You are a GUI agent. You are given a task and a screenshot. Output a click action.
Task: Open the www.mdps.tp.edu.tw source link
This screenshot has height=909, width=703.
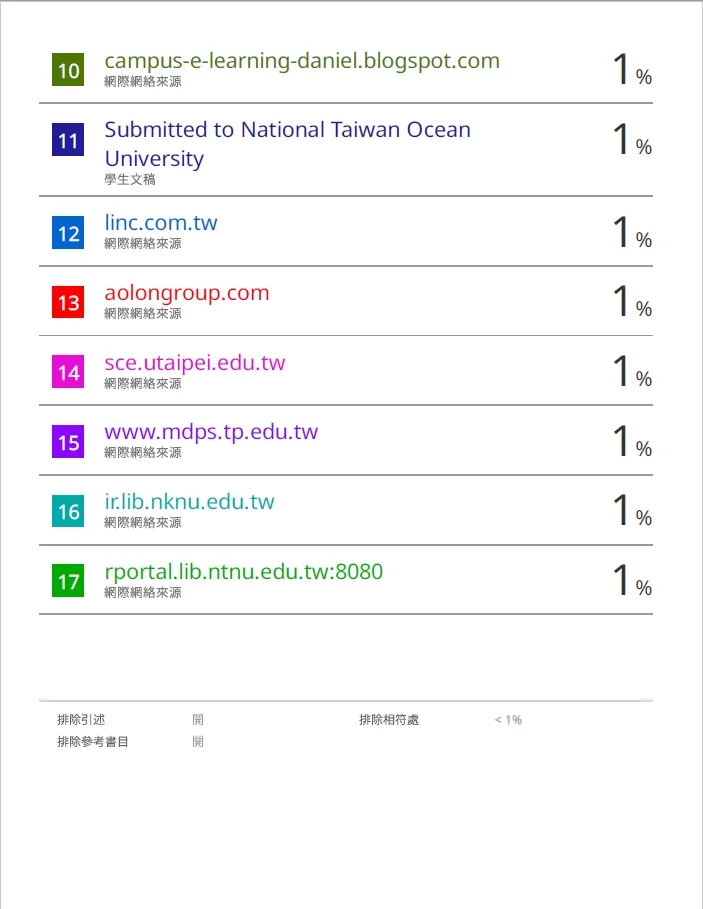[x=211, y=432]
